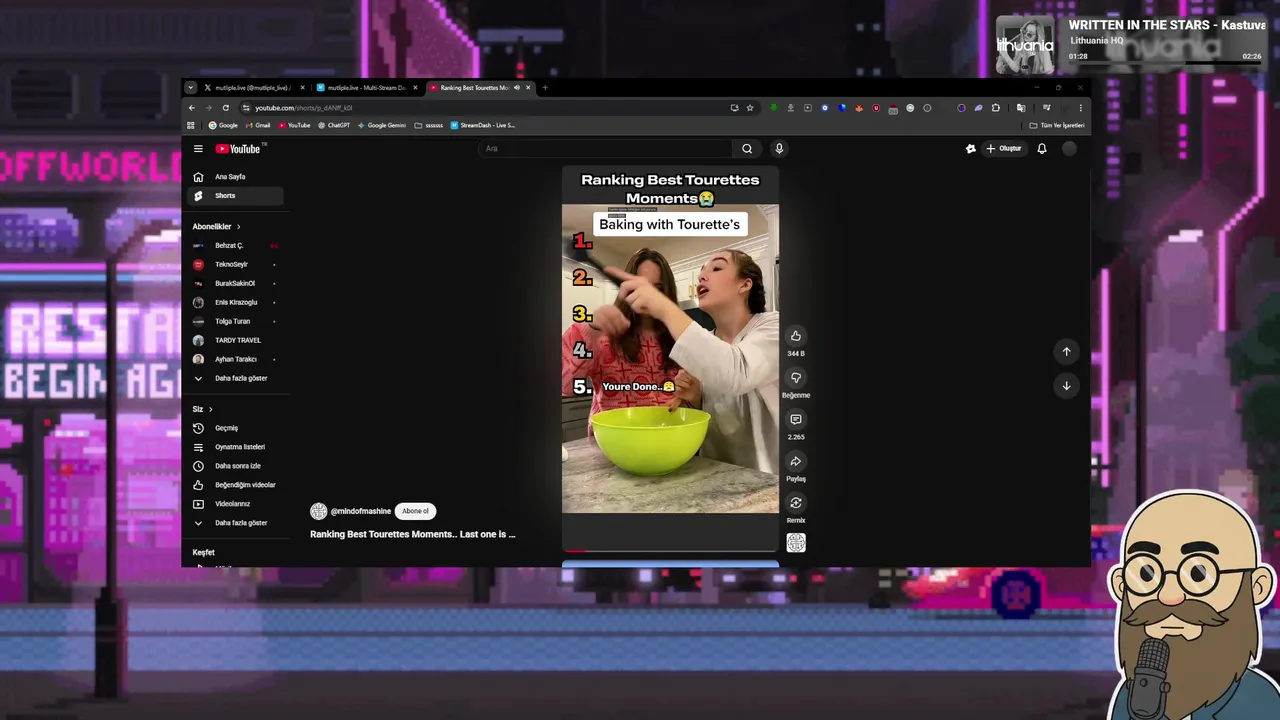Open the @mindofmashine channel link
This screenshot has height=720, width=1280.
[361, 511]
